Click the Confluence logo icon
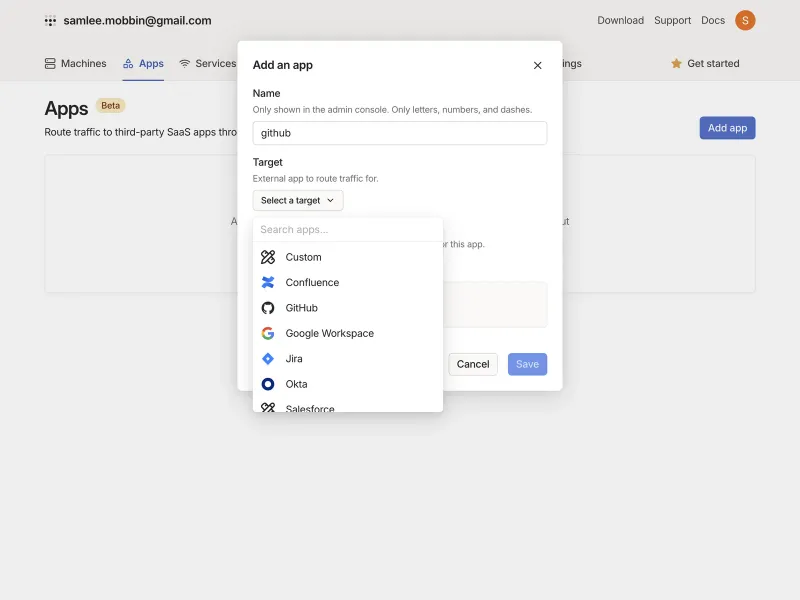The width and height of the screenshot is (800, 600). pos(268,282)
